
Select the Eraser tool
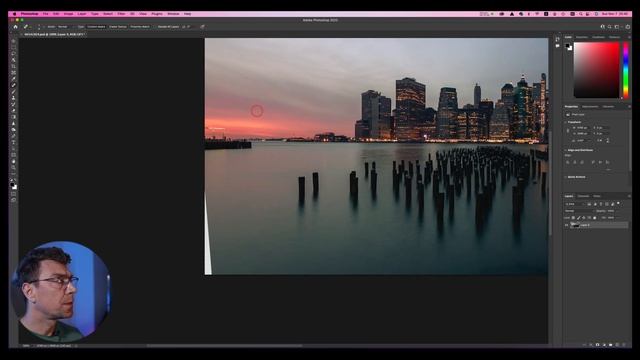[x=13, y=111]
